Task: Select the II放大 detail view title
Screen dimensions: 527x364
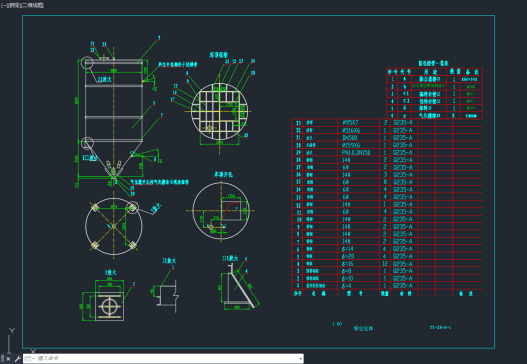Action: coord(169,261)
